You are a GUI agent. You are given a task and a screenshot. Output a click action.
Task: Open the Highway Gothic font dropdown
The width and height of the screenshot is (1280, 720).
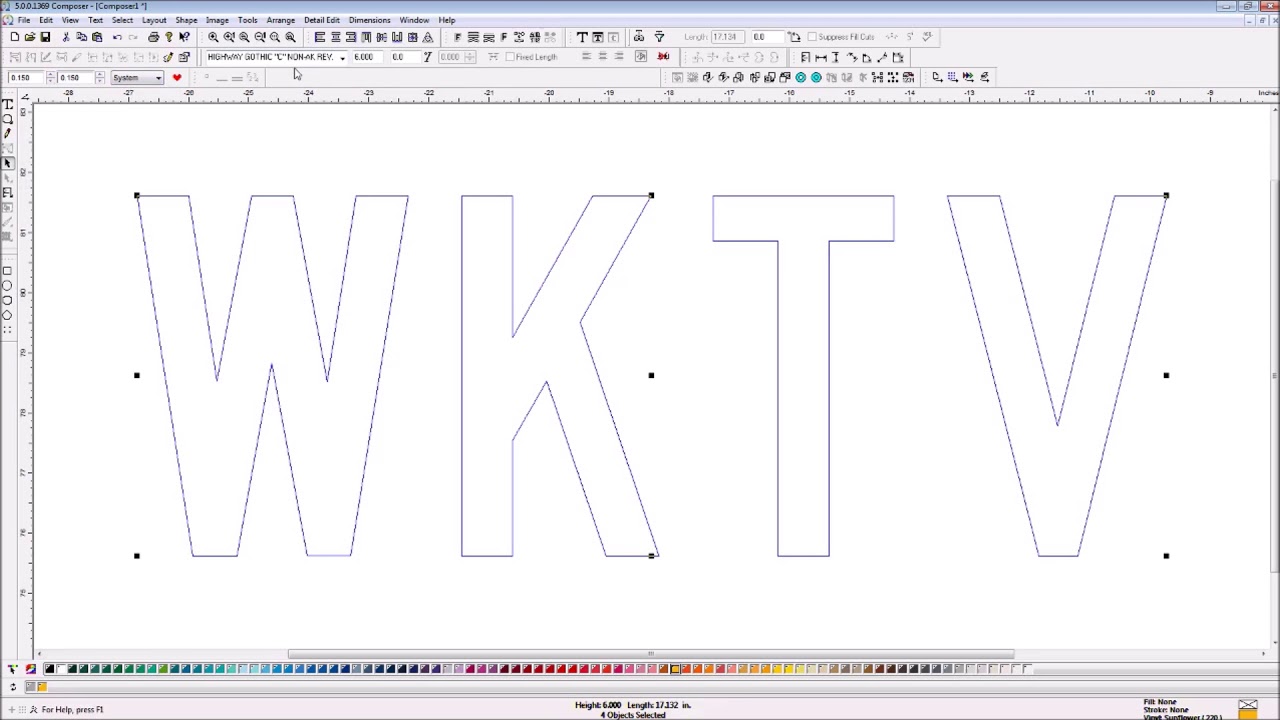point(342,57)
